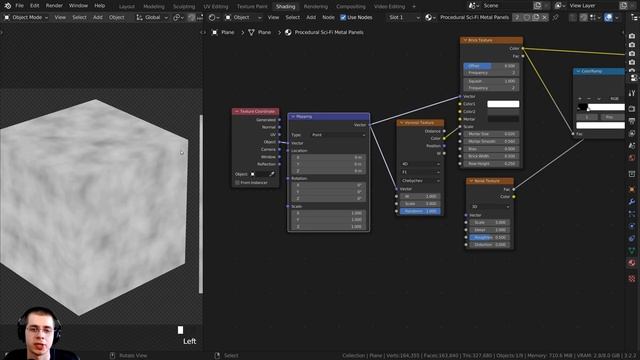Open the File menu

(x=19, y=6)
